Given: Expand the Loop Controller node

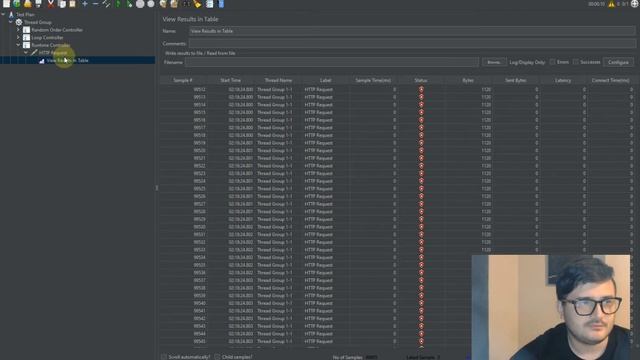Looking at the screenshot, I should click(x=18, y=37).
